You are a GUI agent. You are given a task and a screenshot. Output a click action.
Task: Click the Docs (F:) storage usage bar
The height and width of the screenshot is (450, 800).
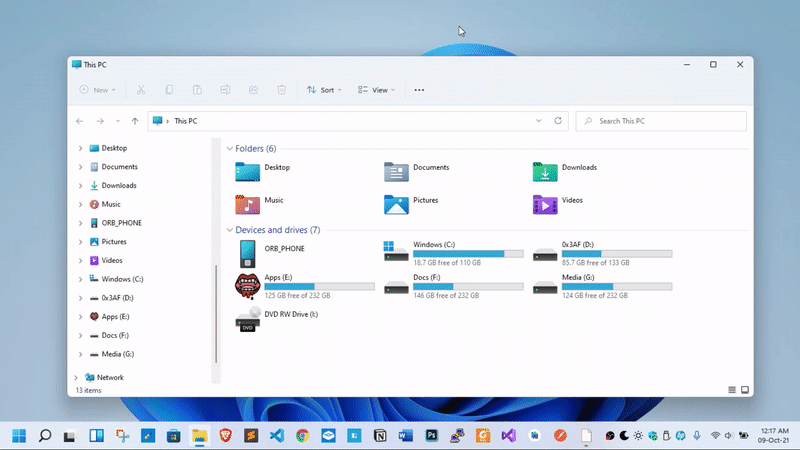click(x=468, y=287)
